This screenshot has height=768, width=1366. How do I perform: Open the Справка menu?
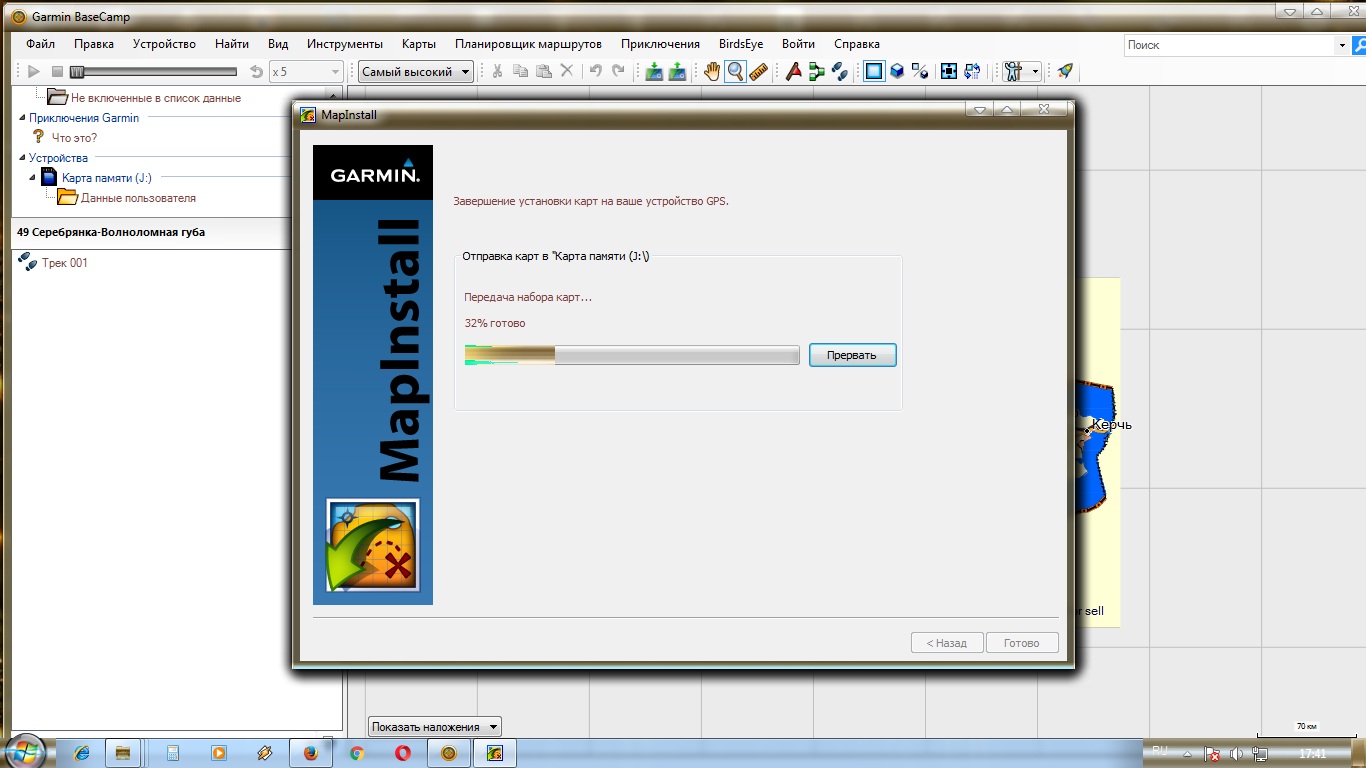pos(857,44)
